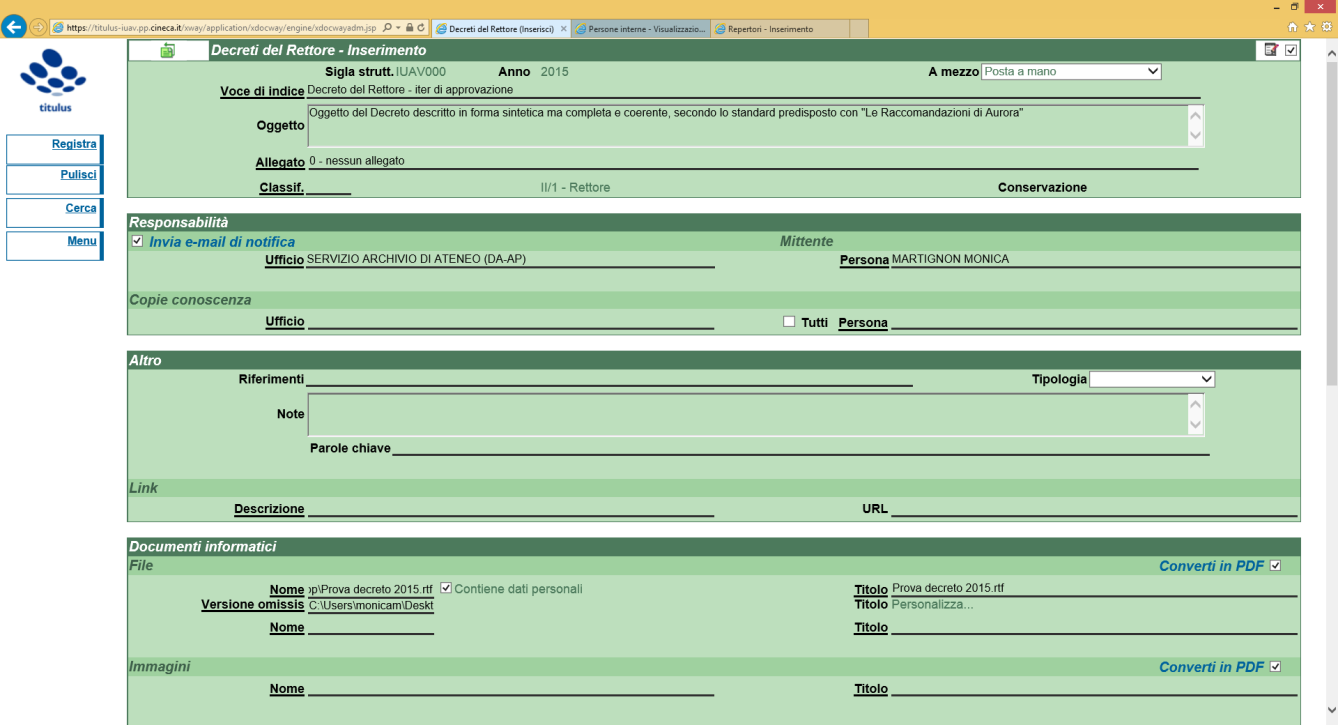The height and width of the screenshot is (725, 1338).
Task: Click the green document icon beside the form title
Action: tap(167, 50)
